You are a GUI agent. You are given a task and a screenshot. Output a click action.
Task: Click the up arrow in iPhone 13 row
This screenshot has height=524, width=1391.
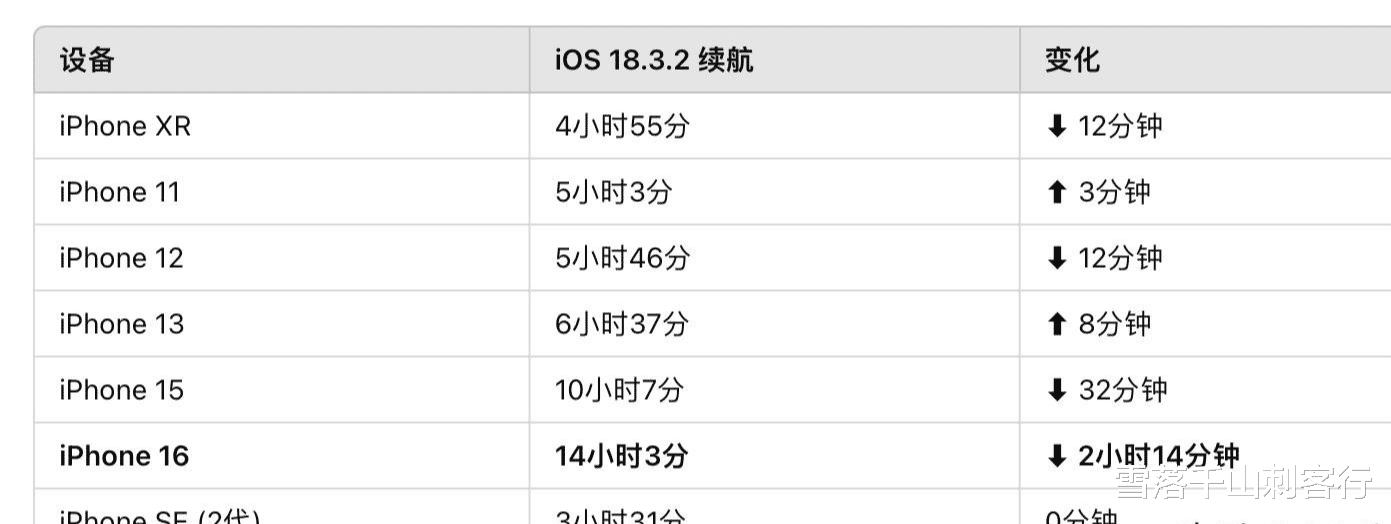pos(1057,324)
